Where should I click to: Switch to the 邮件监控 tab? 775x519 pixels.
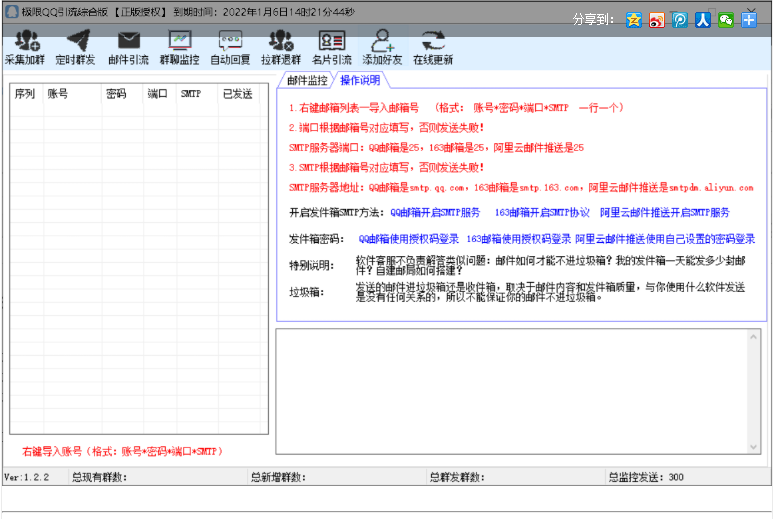307,80
